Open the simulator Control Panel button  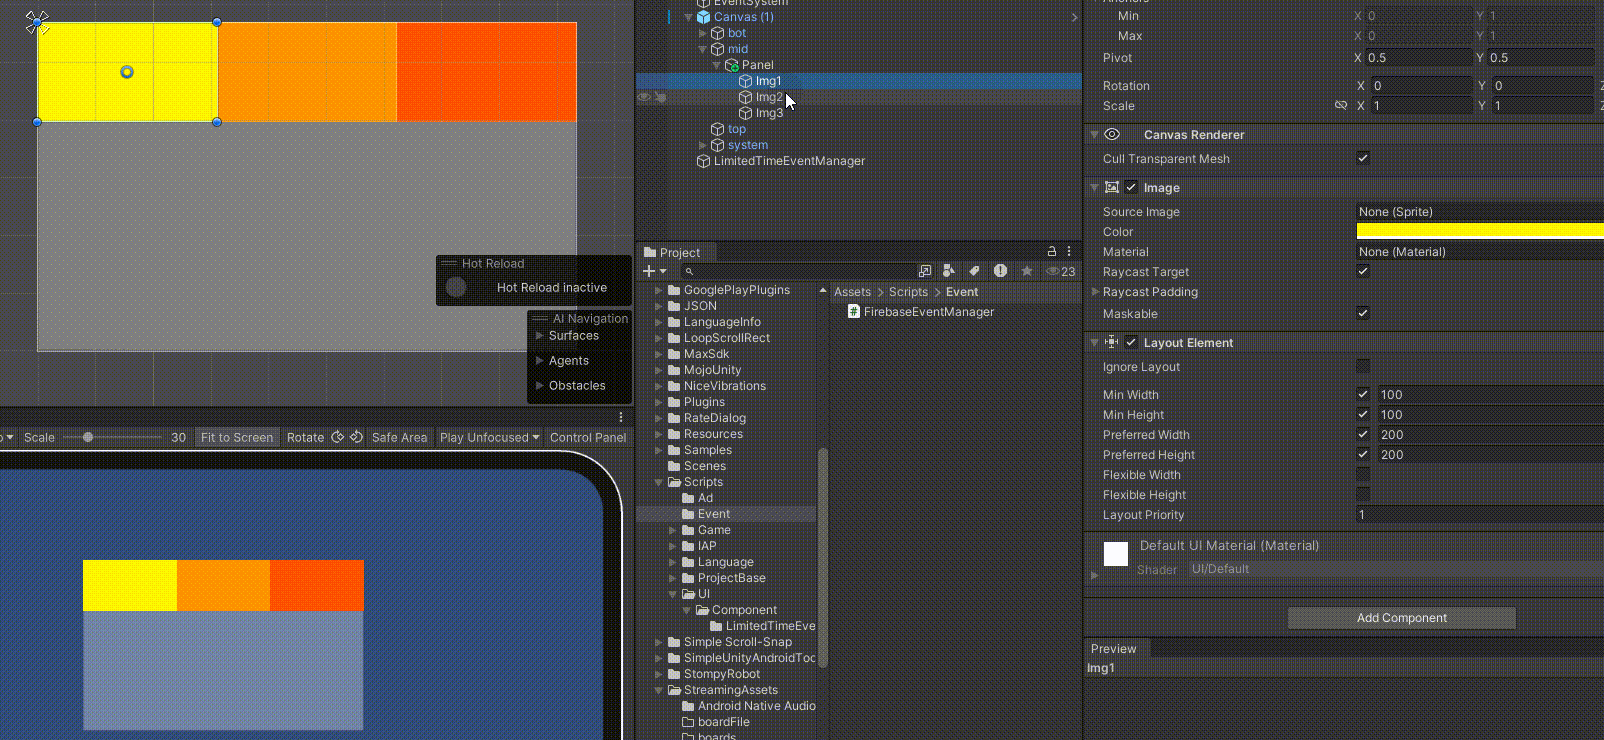[x=588, y=437]
